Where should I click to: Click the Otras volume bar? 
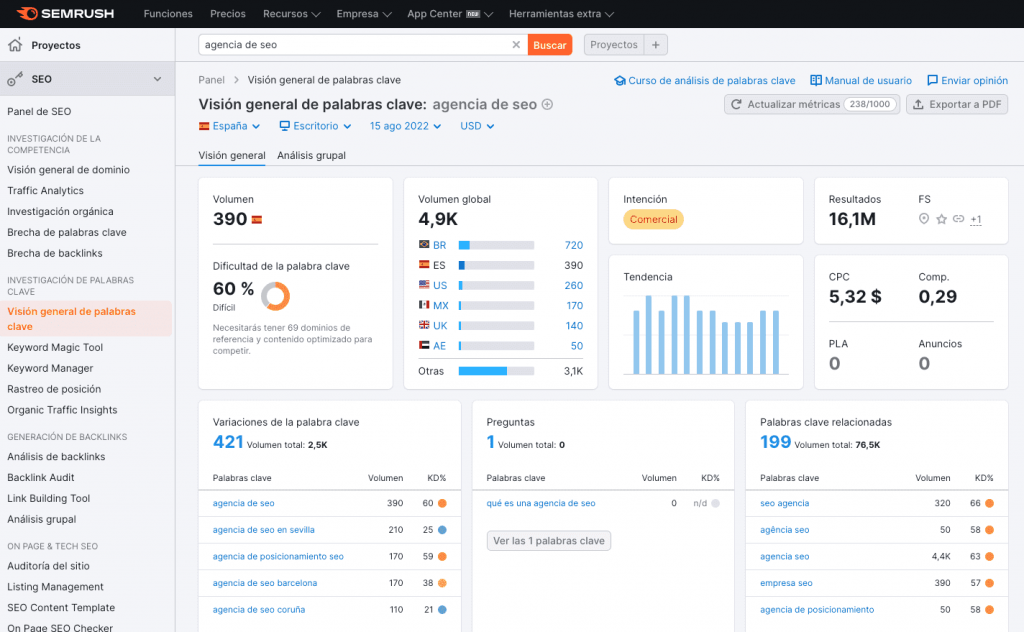[x=496, y=371]
